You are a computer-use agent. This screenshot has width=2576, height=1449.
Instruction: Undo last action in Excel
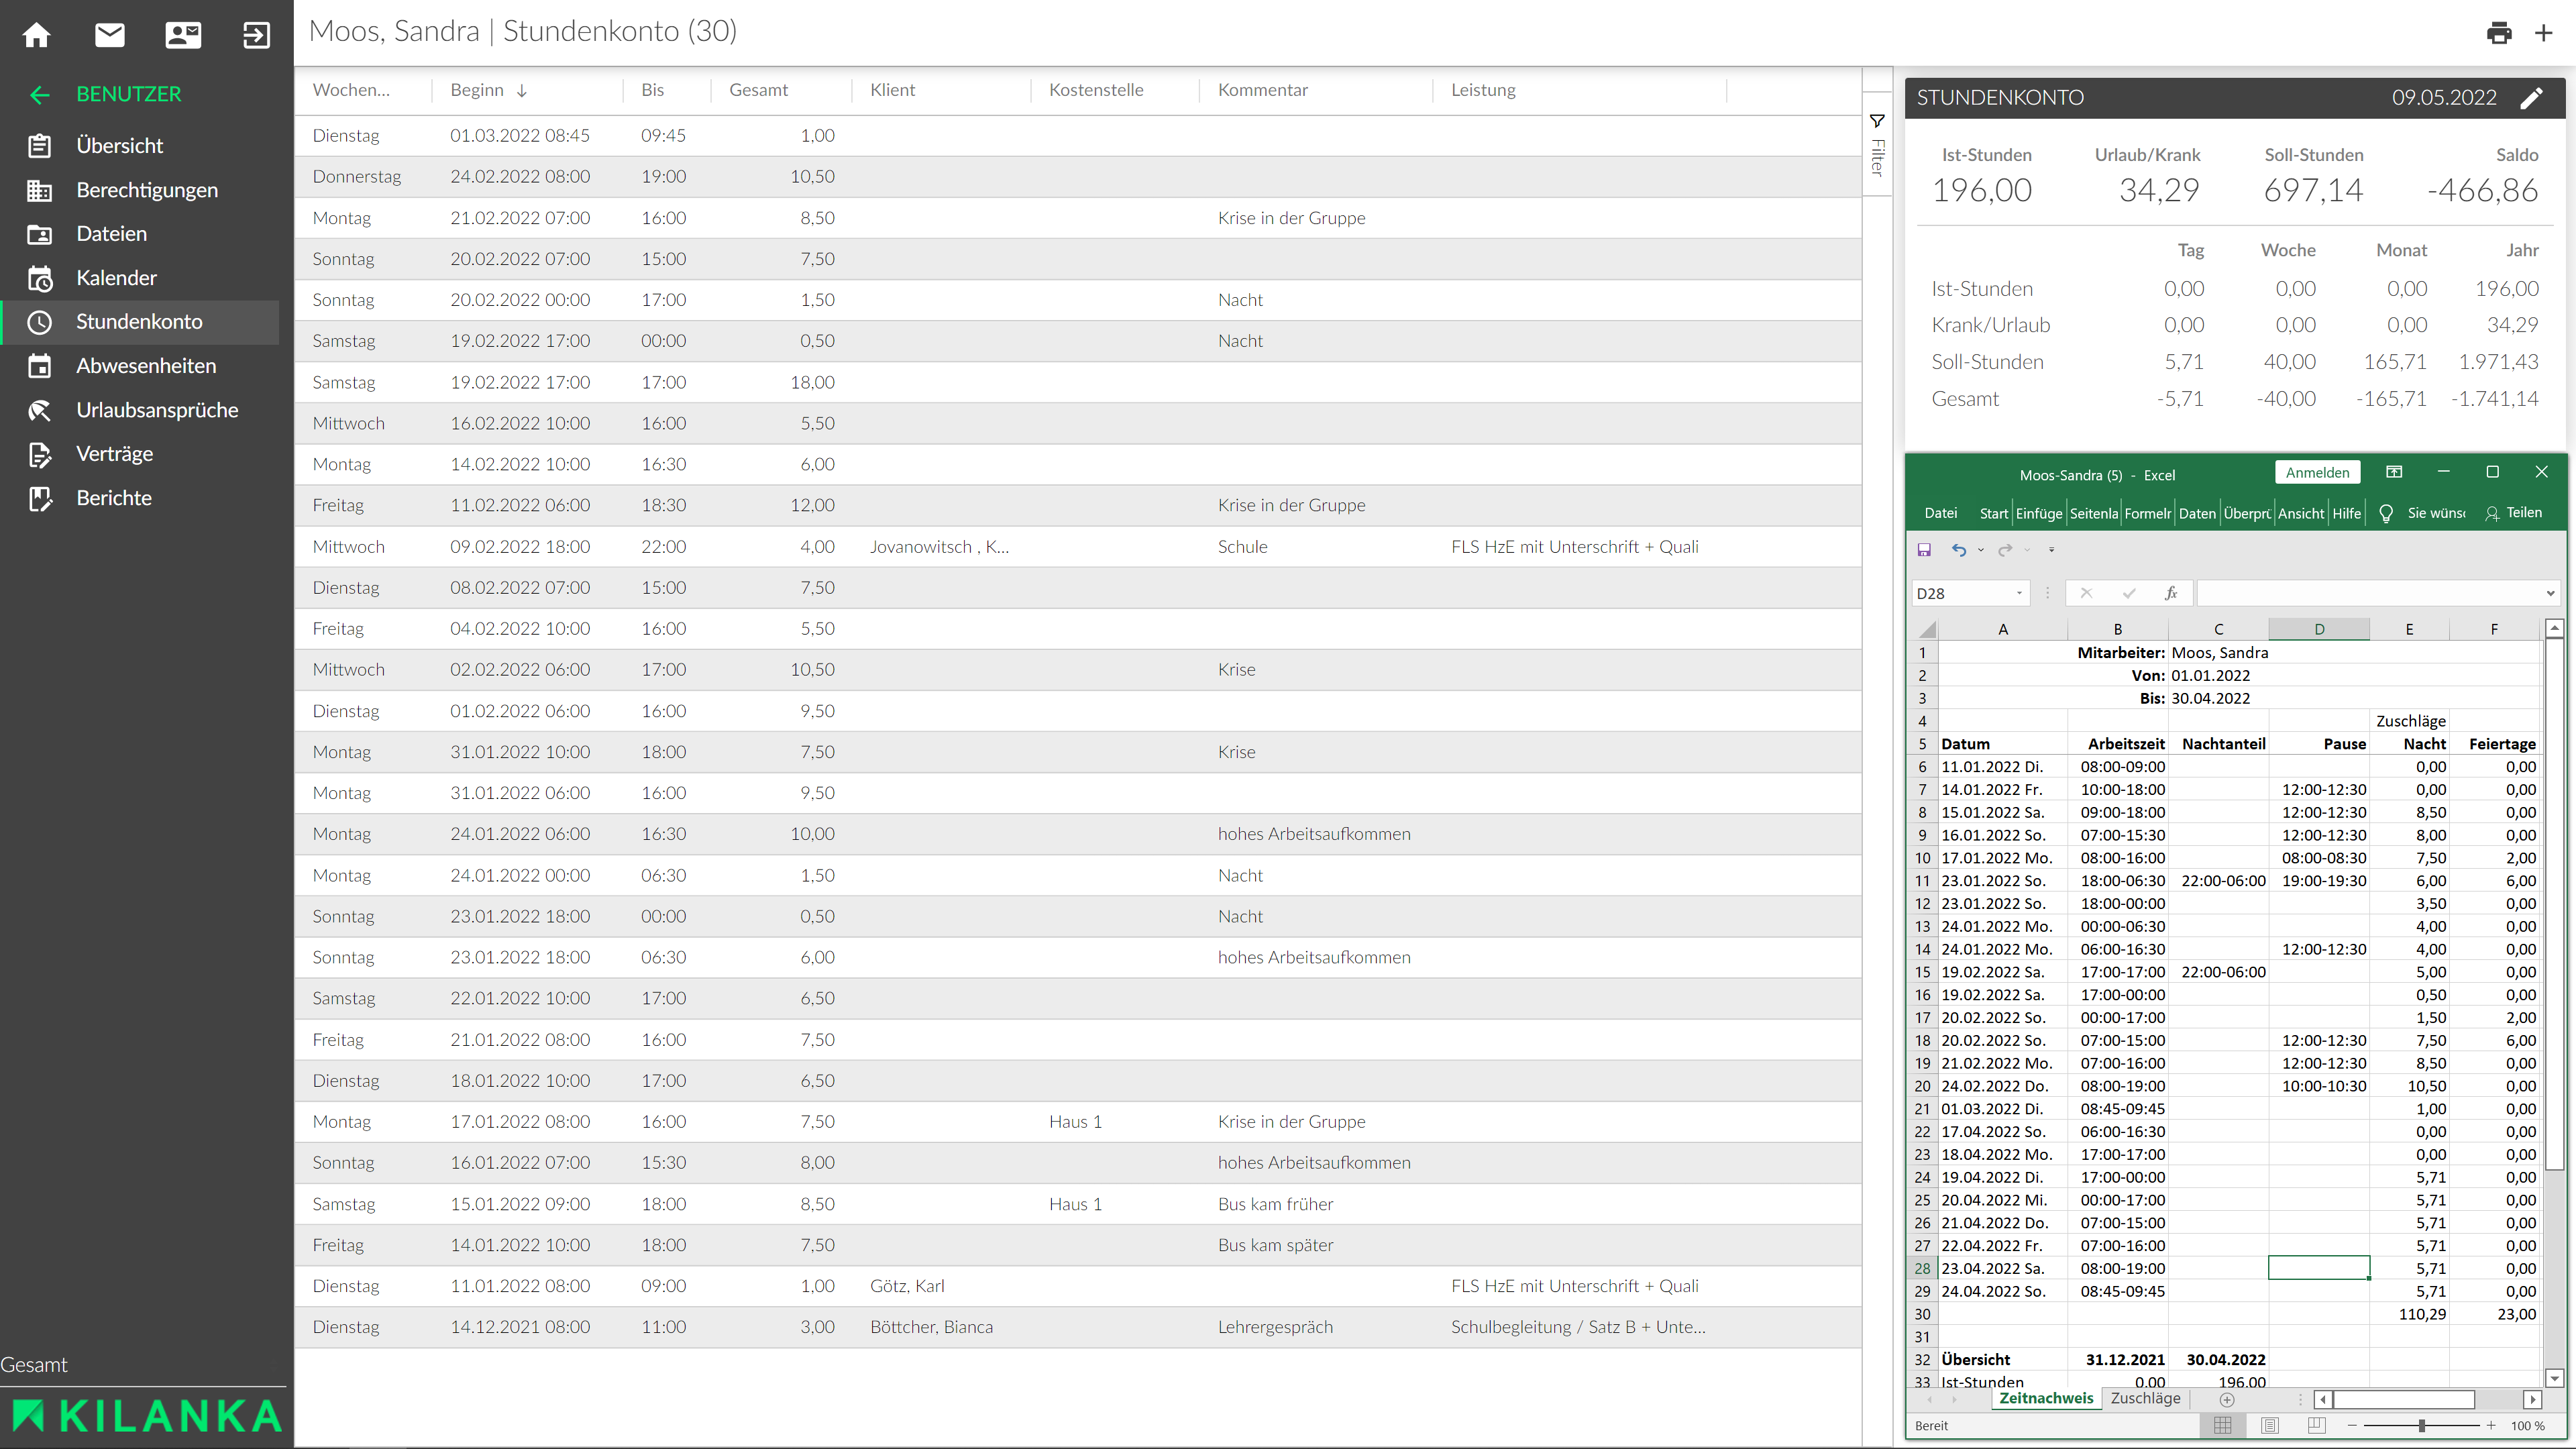[1958, 550]
